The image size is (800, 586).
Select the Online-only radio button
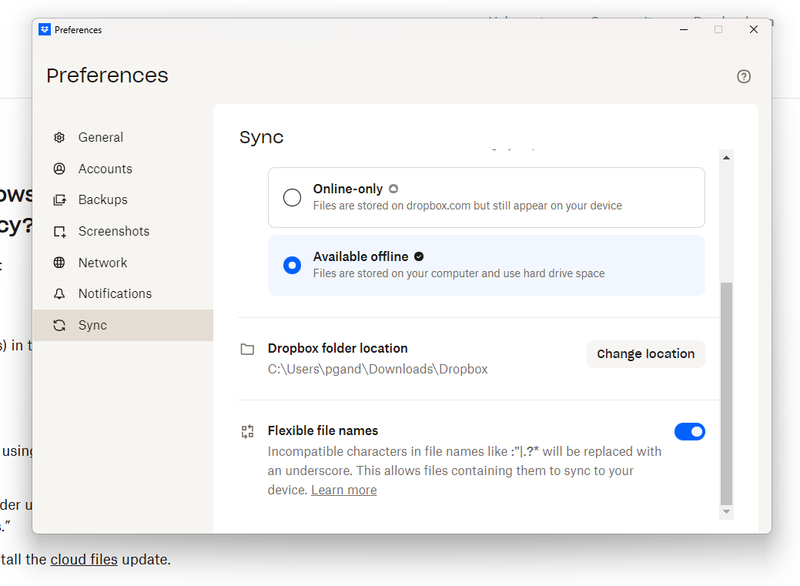pyautogui.click(x=292, y=197)
